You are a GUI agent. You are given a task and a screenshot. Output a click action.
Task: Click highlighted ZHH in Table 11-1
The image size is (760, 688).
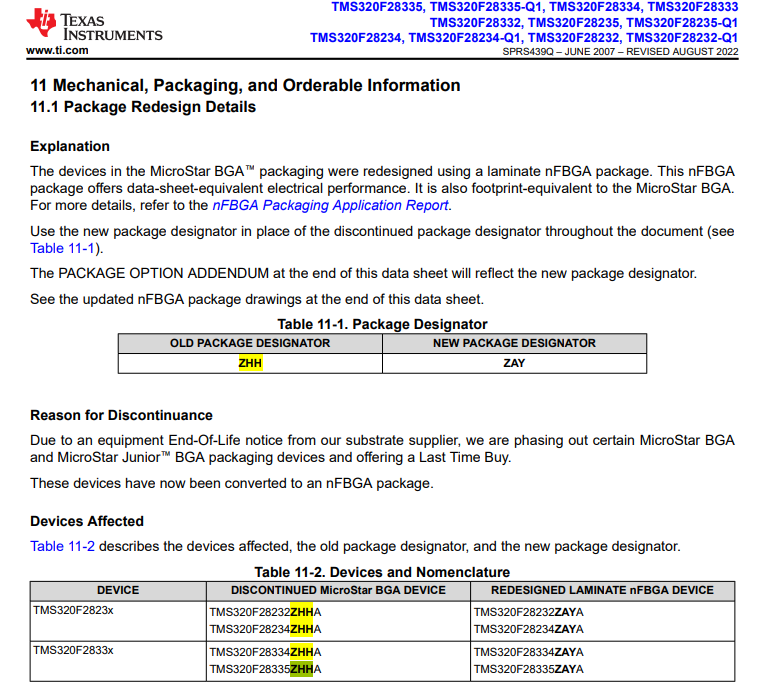pyautogui.click(x=250, y=363)
